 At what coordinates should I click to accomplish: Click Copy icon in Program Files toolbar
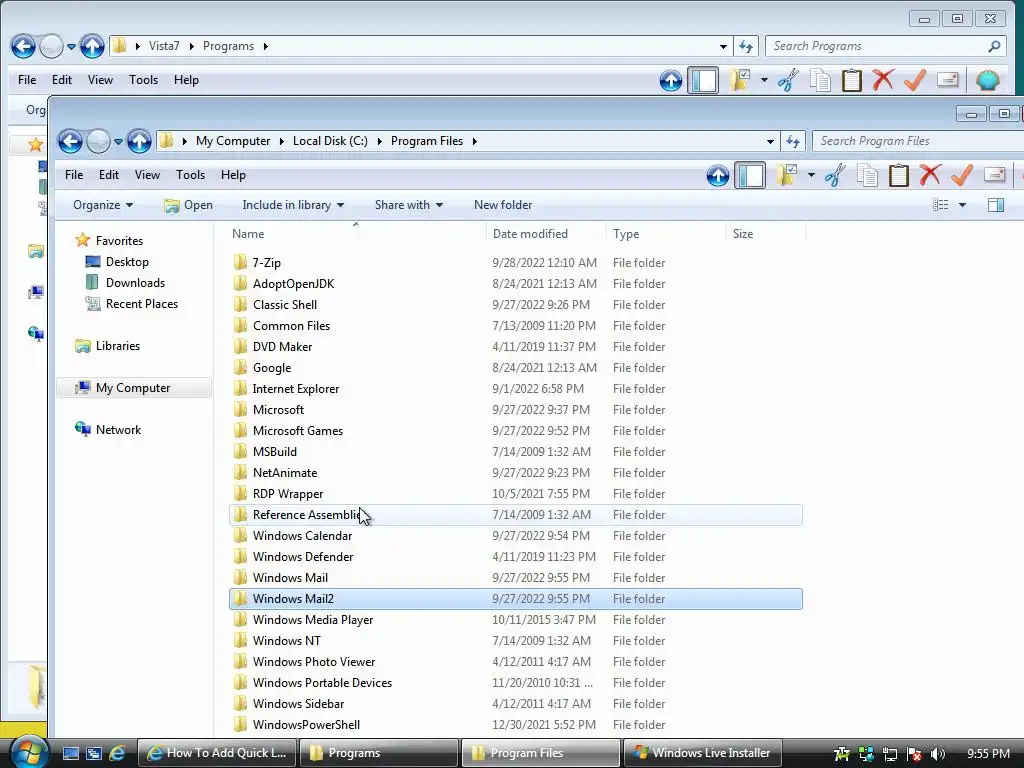point(867,175)
